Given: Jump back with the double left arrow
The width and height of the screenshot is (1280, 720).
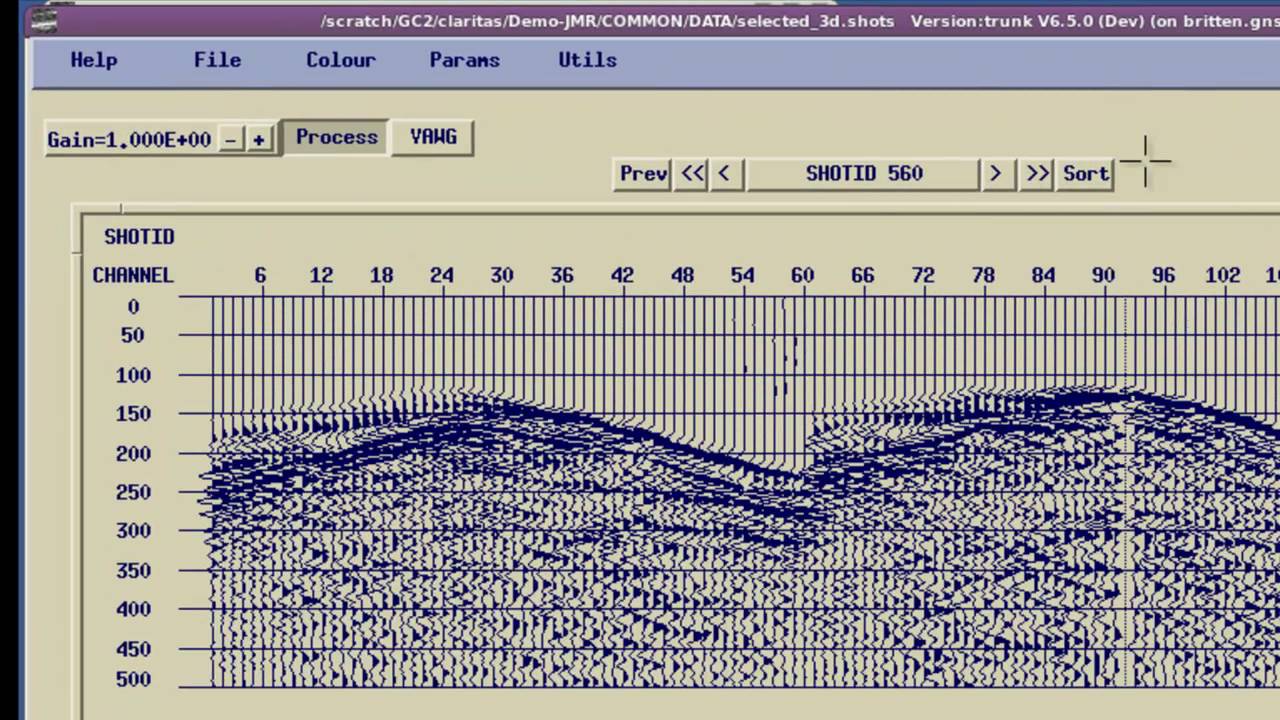Looking at the screenshot, I should pyautogui.click(x=692, y=174).
